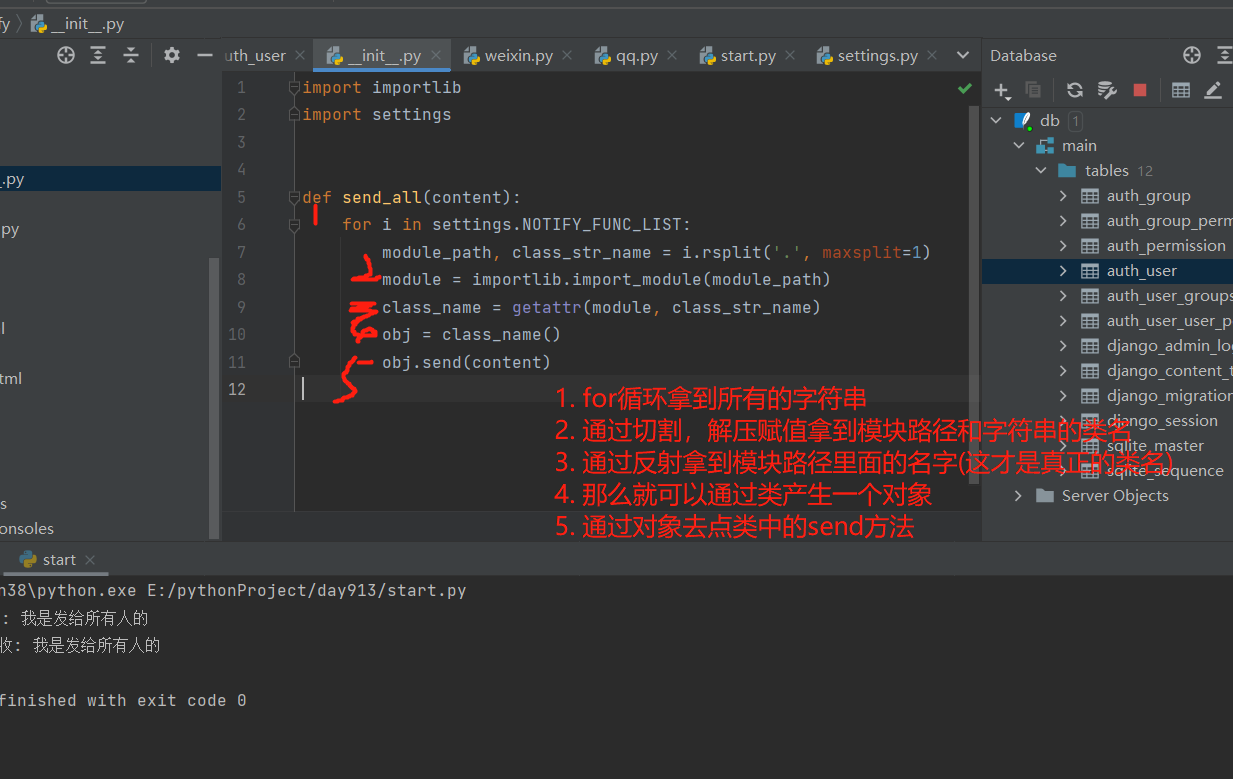Expand the Server Objects folder

[x=1018, y=496]
